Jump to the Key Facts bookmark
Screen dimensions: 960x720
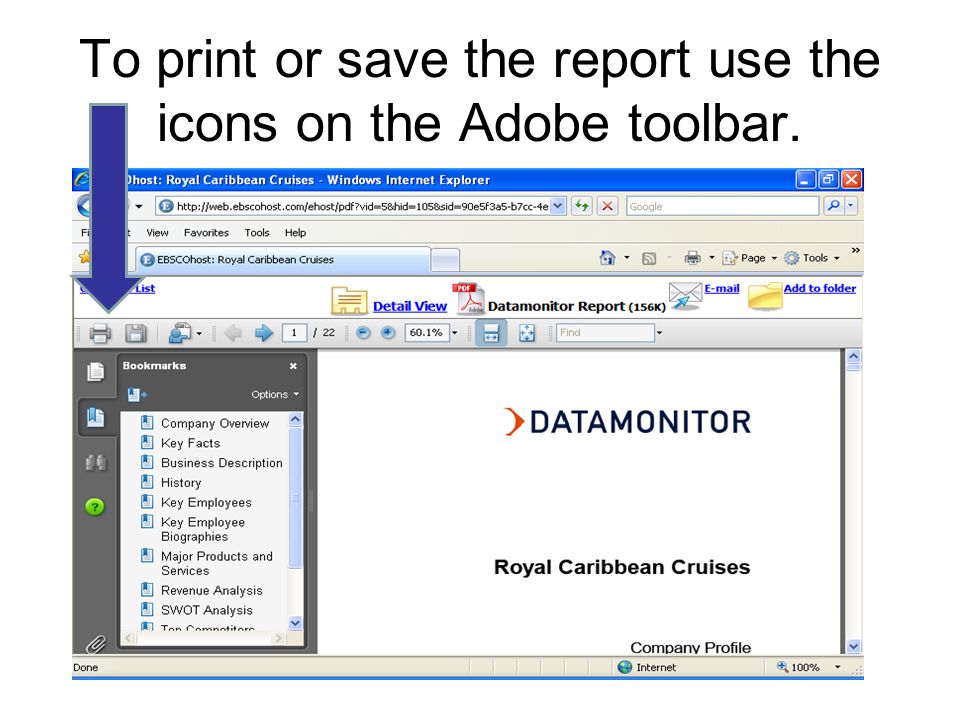(190, 443)
